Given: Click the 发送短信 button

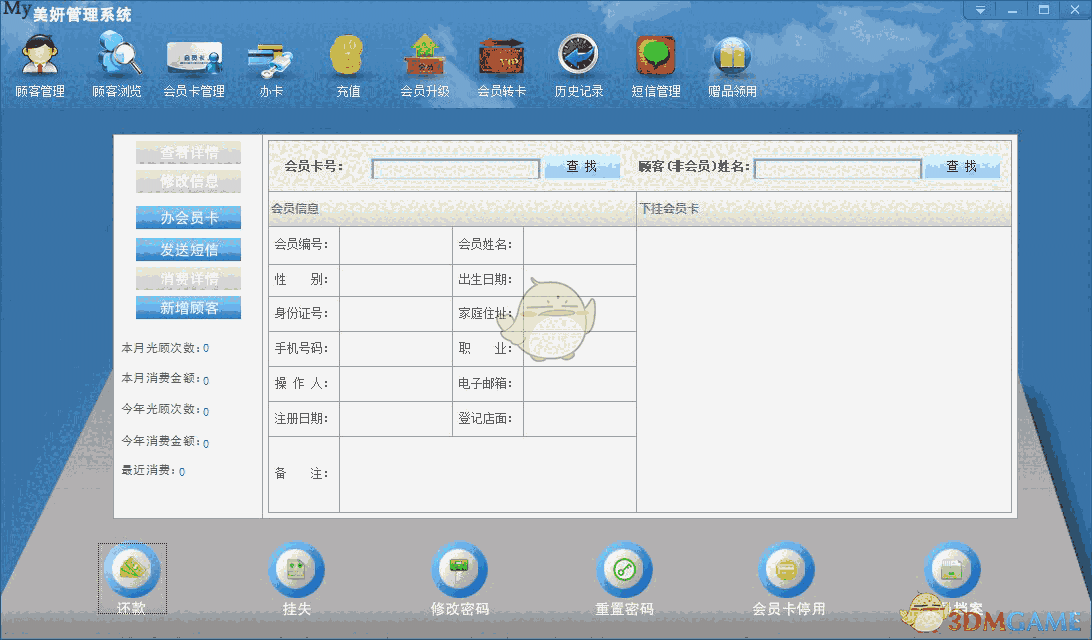Looking at the screenshot, I should coord(189,249).
